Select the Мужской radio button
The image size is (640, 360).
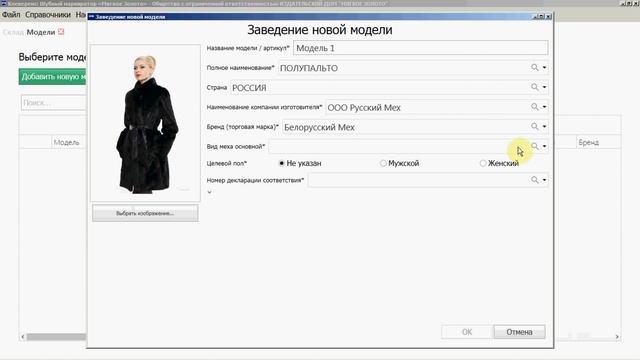(x=383, y=163)
